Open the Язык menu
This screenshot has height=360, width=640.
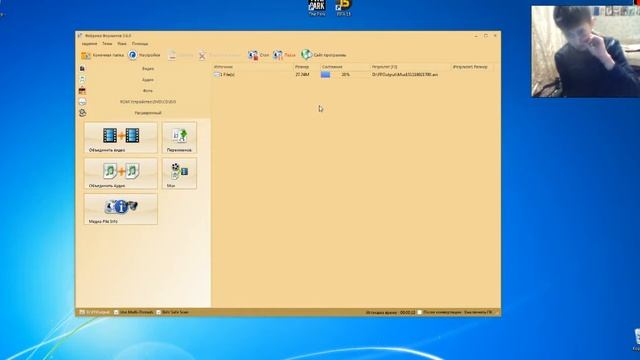[122, 44]
